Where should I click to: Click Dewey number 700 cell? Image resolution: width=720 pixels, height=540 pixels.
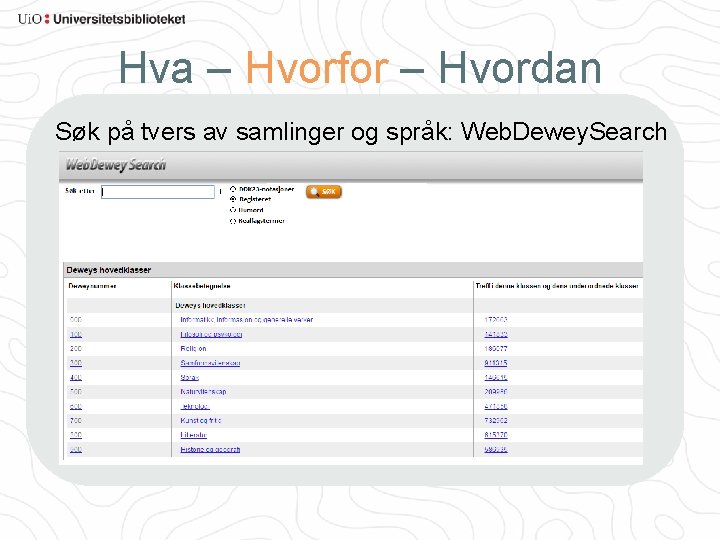point(76,420)
